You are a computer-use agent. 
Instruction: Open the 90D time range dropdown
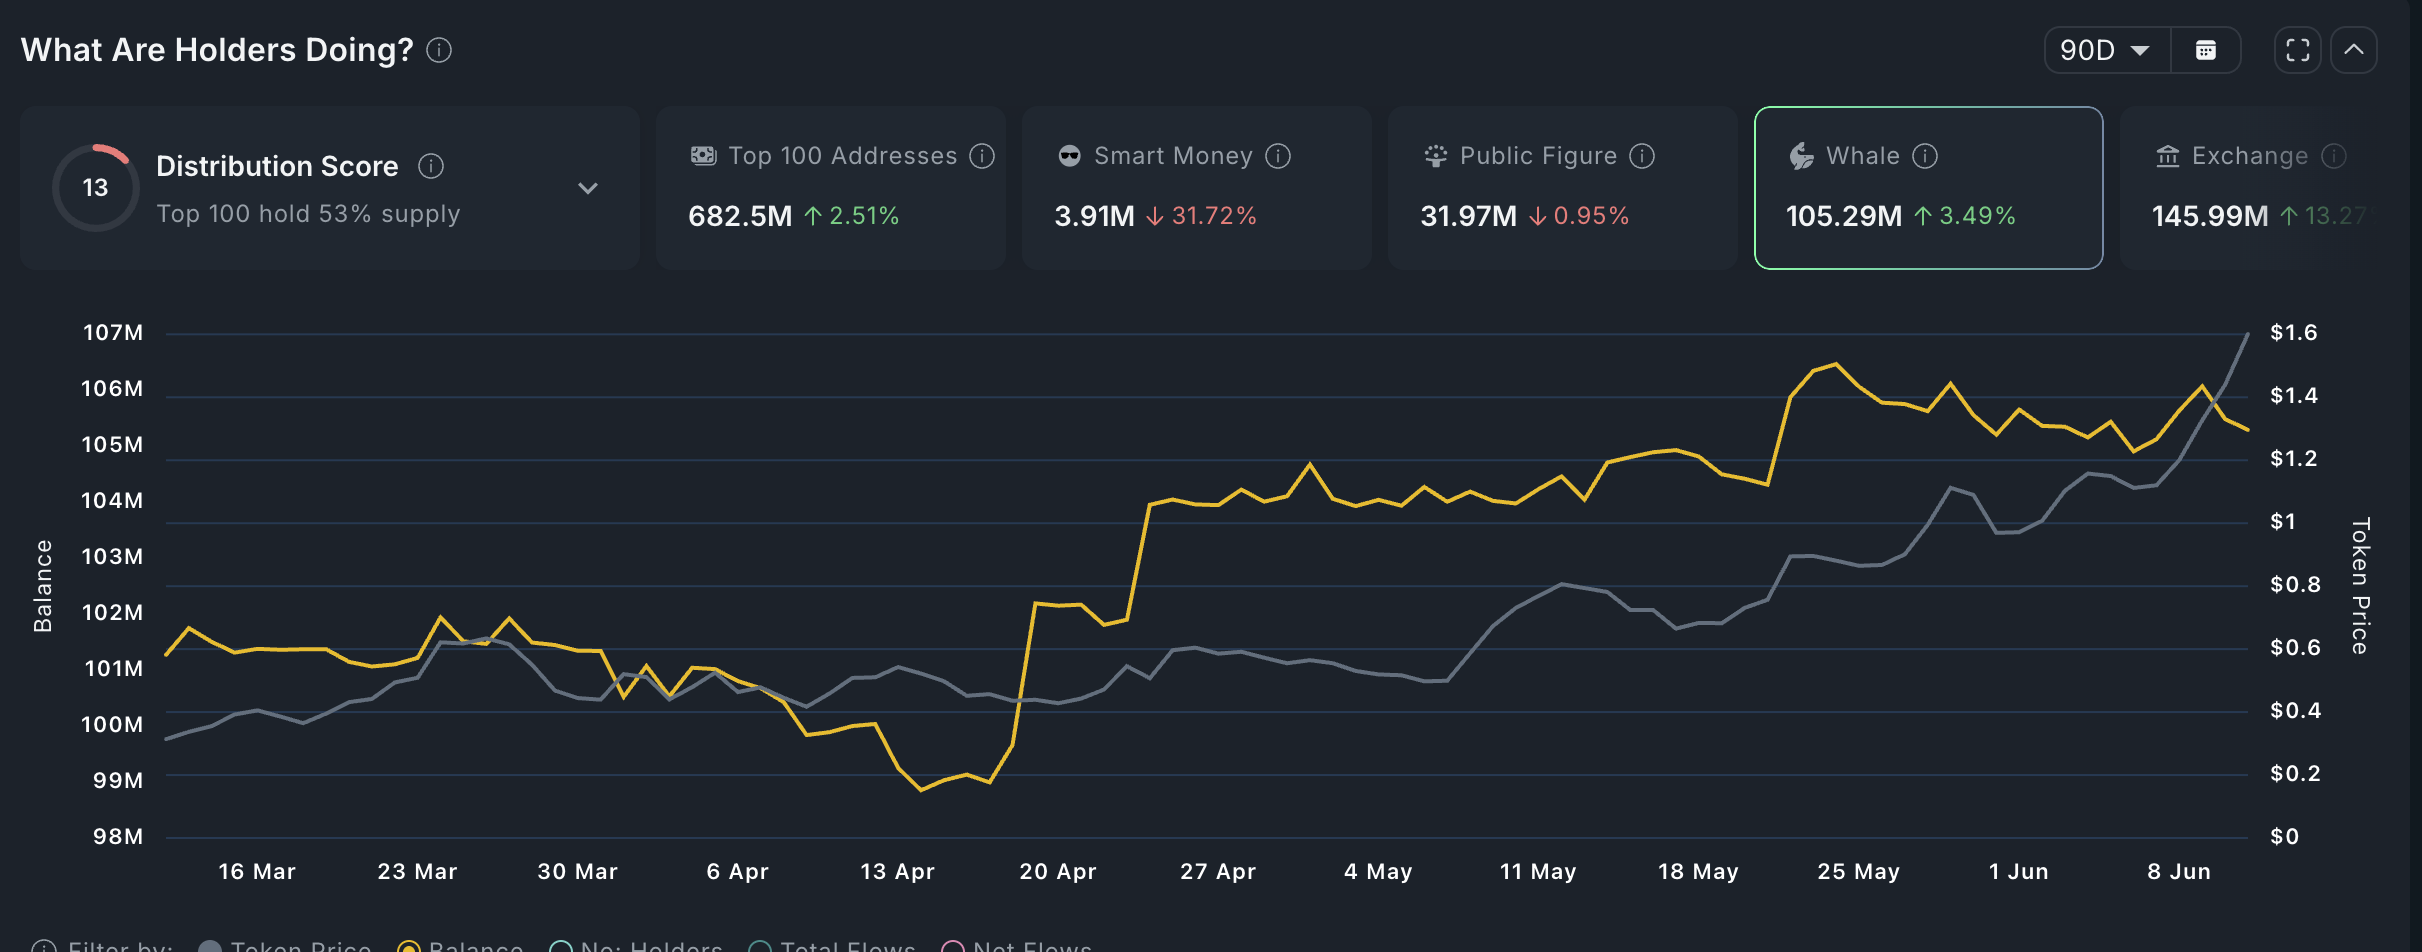(x=2106, y=50)
